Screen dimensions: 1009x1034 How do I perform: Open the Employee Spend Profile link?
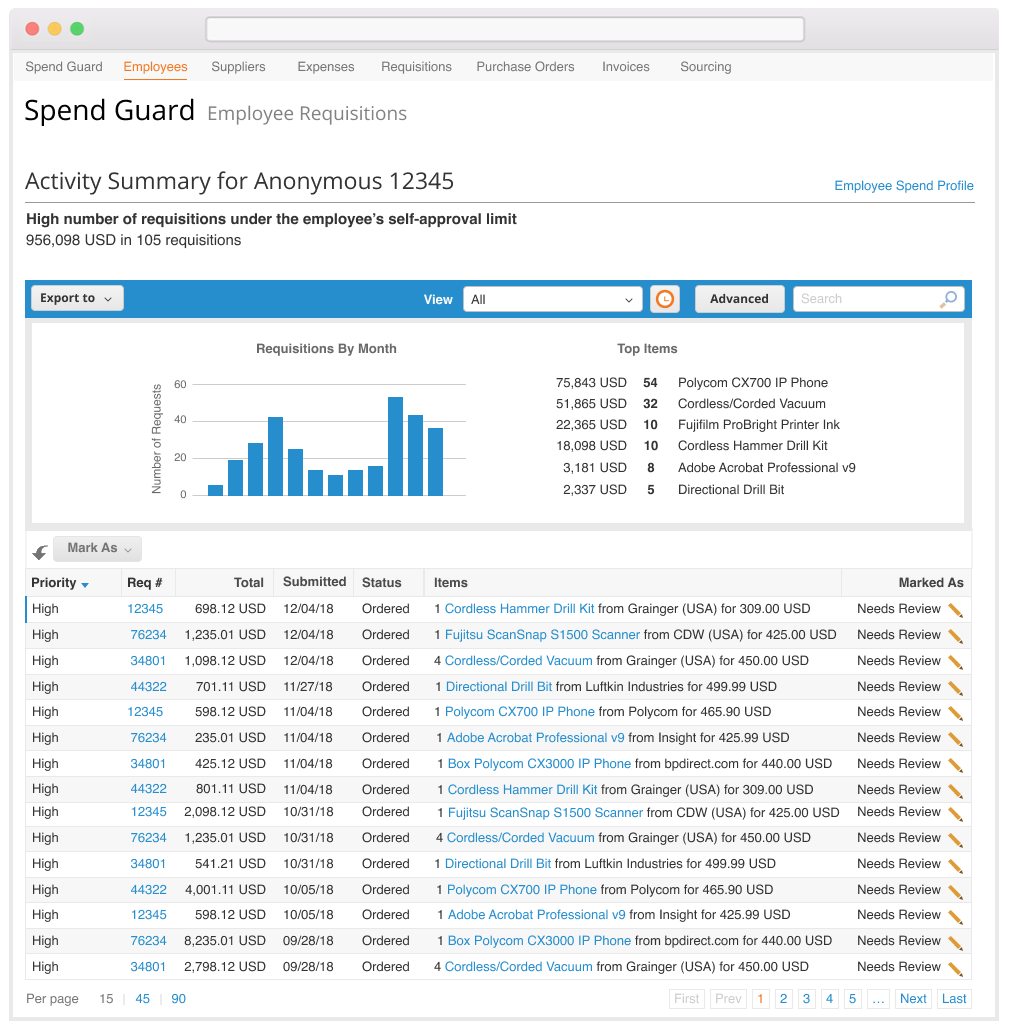pos(903,186)
